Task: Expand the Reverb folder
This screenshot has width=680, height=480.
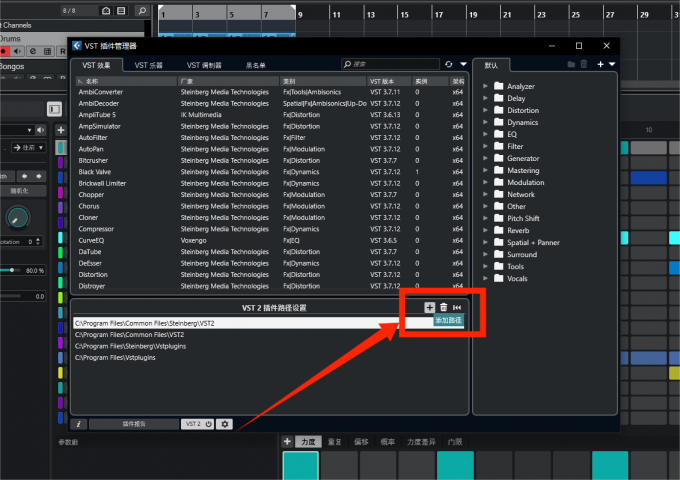Action: click(485, 230)
